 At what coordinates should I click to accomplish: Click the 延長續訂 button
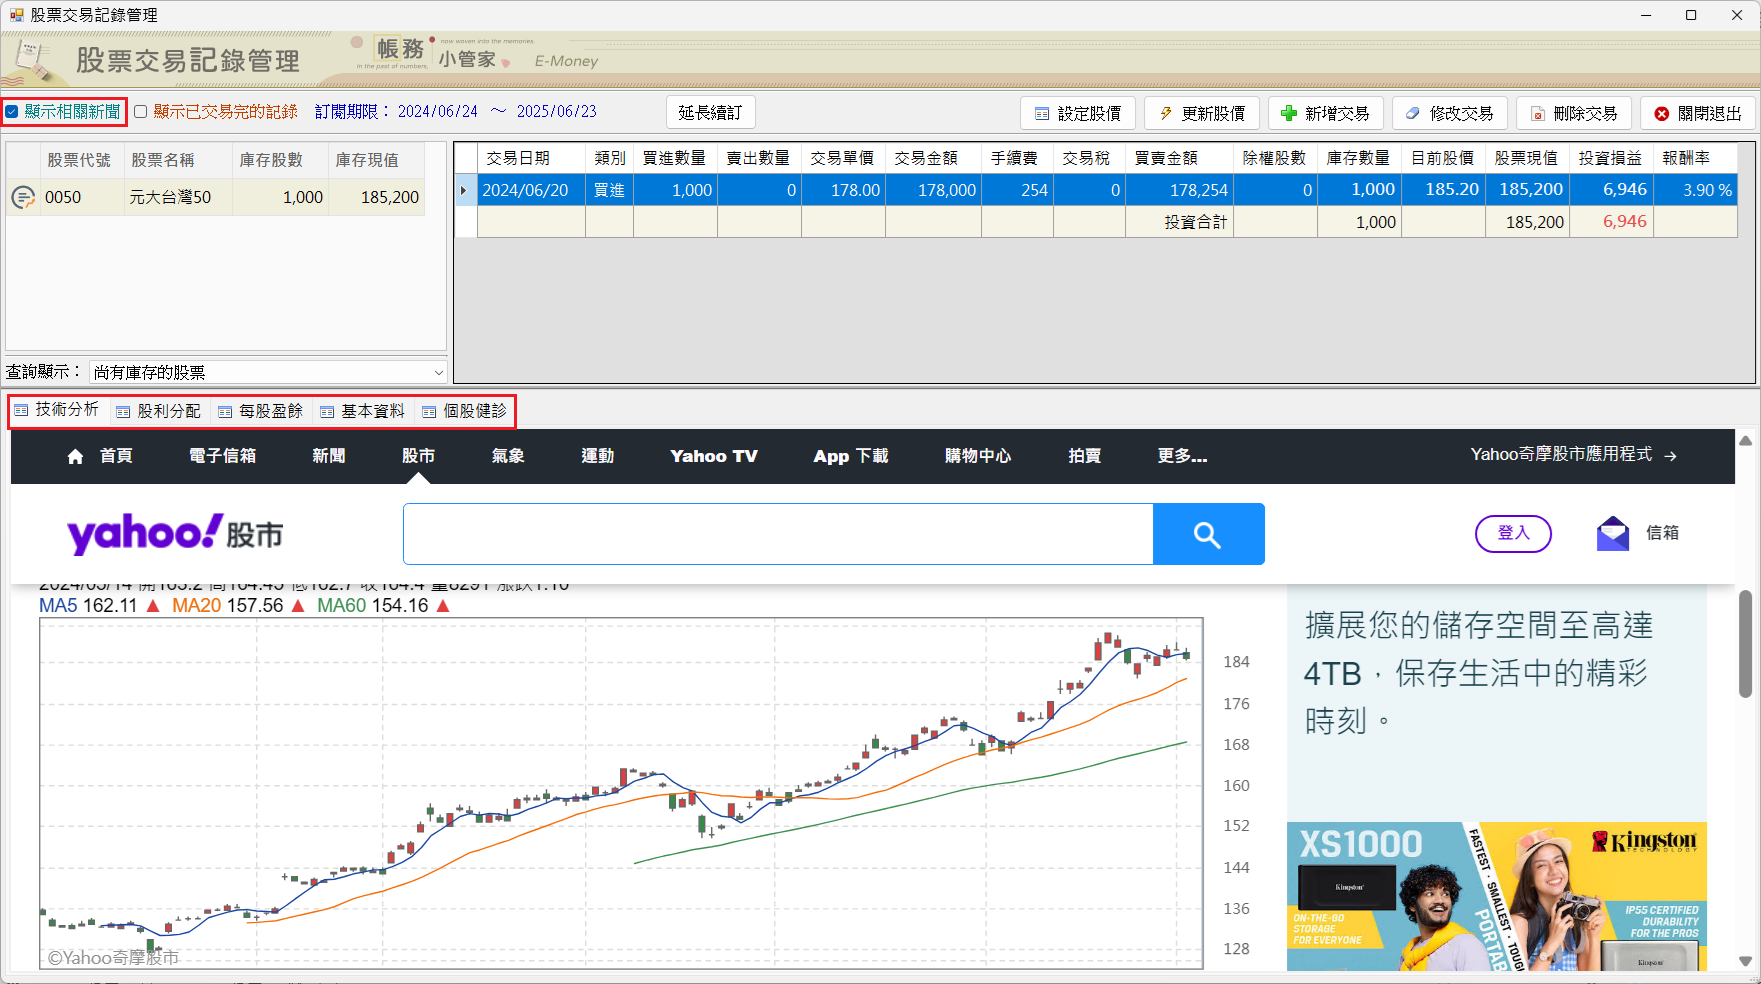710,113
